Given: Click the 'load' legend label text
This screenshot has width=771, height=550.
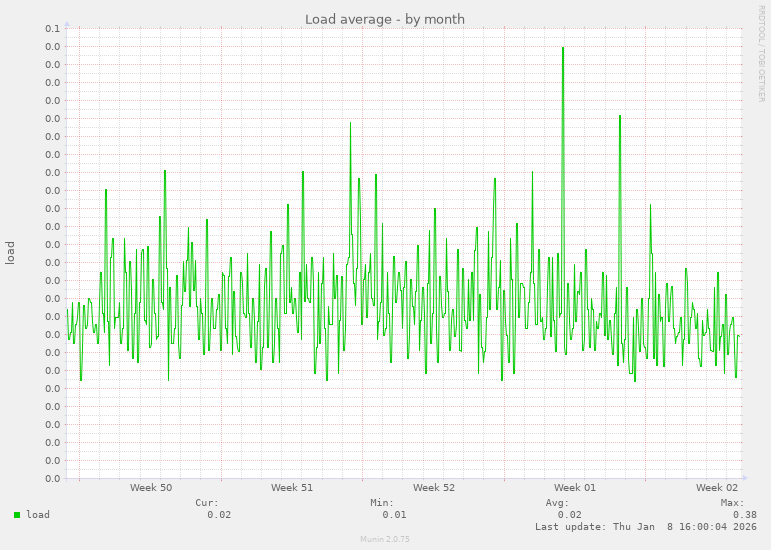Looking at the screenshot, I should tap(38, 515).
